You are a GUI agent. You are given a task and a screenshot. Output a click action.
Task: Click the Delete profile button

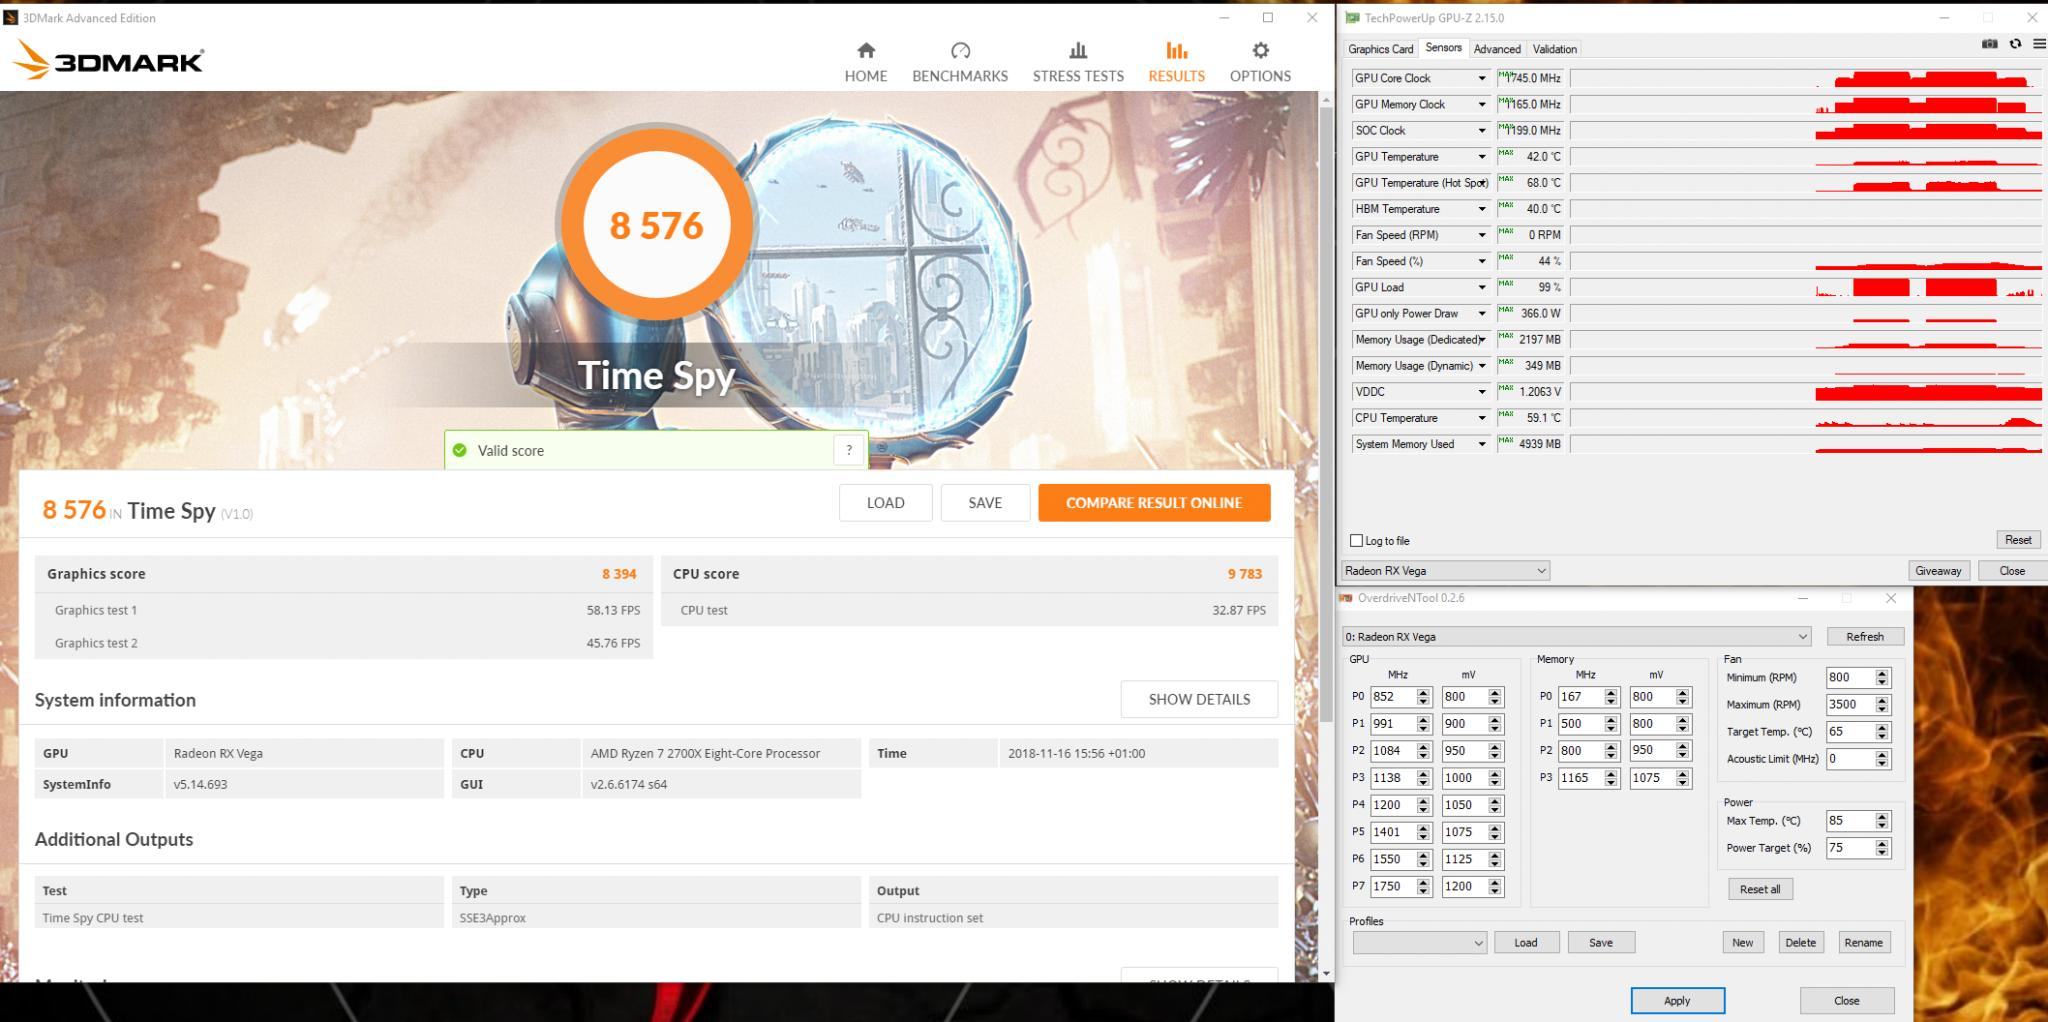point(1800,943)
